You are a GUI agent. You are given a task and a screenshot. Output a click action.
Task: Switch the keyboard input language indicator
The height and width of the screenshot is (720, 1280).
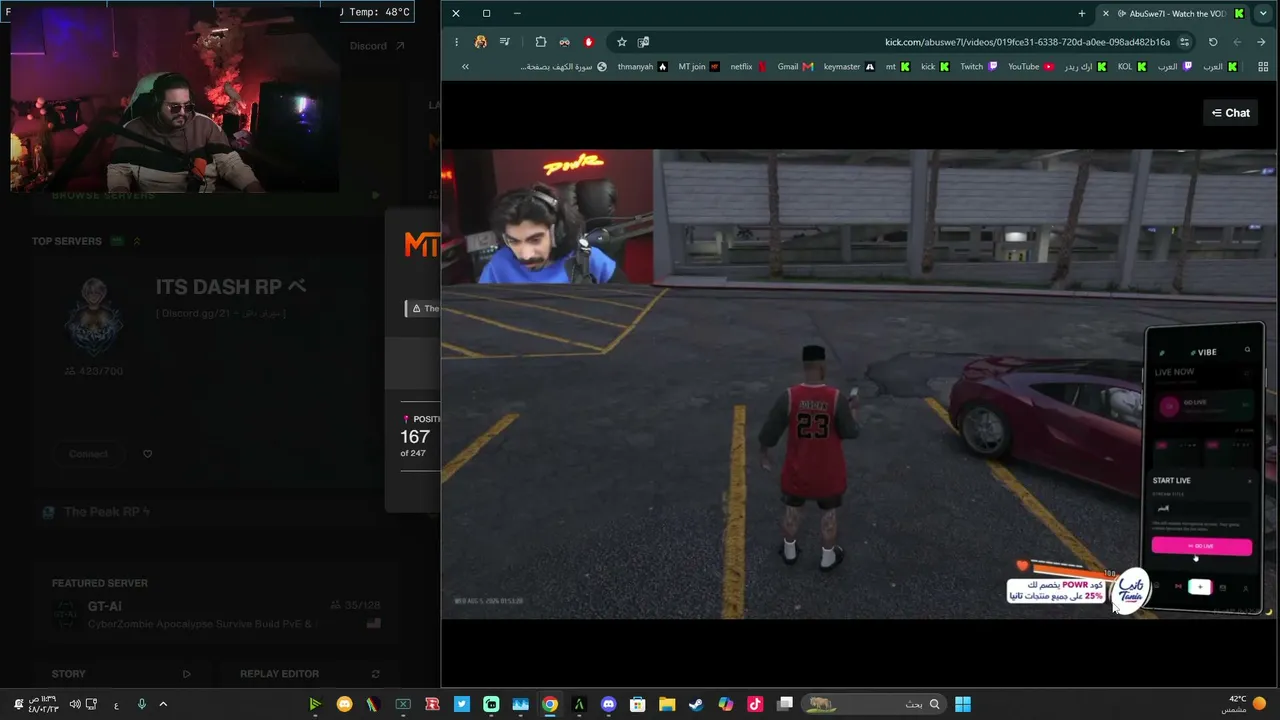click(x=116, y=704)
